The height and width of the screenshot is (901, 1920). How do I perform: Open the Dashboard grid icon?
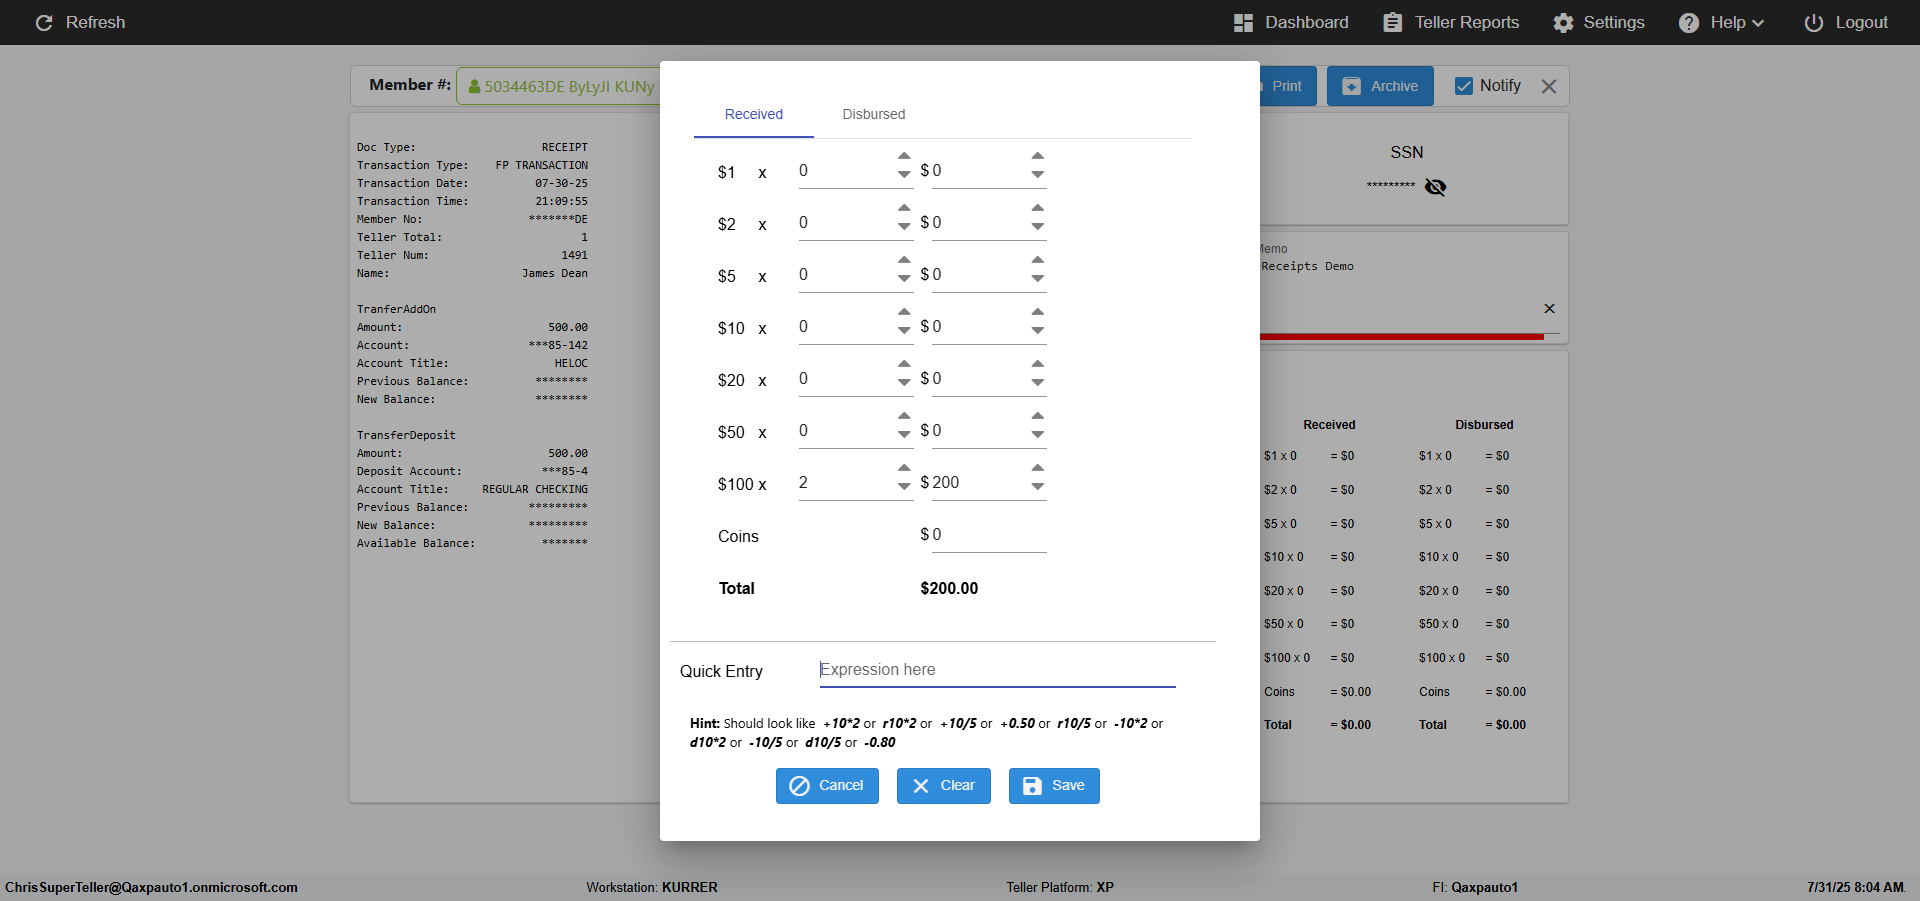pyautogui.click(x=1243, y=22)
